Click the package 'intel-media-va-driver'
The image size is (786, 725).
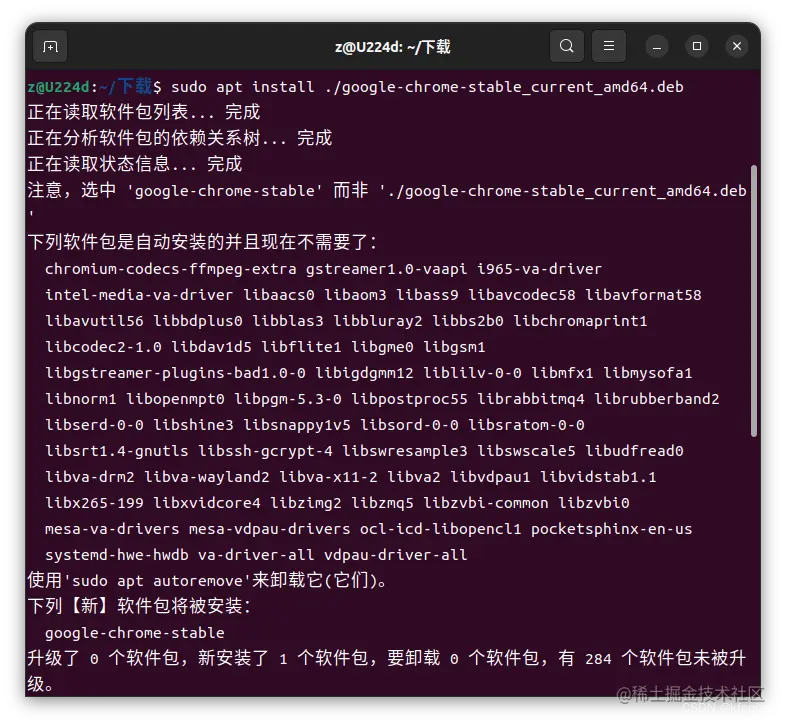tap(139, 295)
